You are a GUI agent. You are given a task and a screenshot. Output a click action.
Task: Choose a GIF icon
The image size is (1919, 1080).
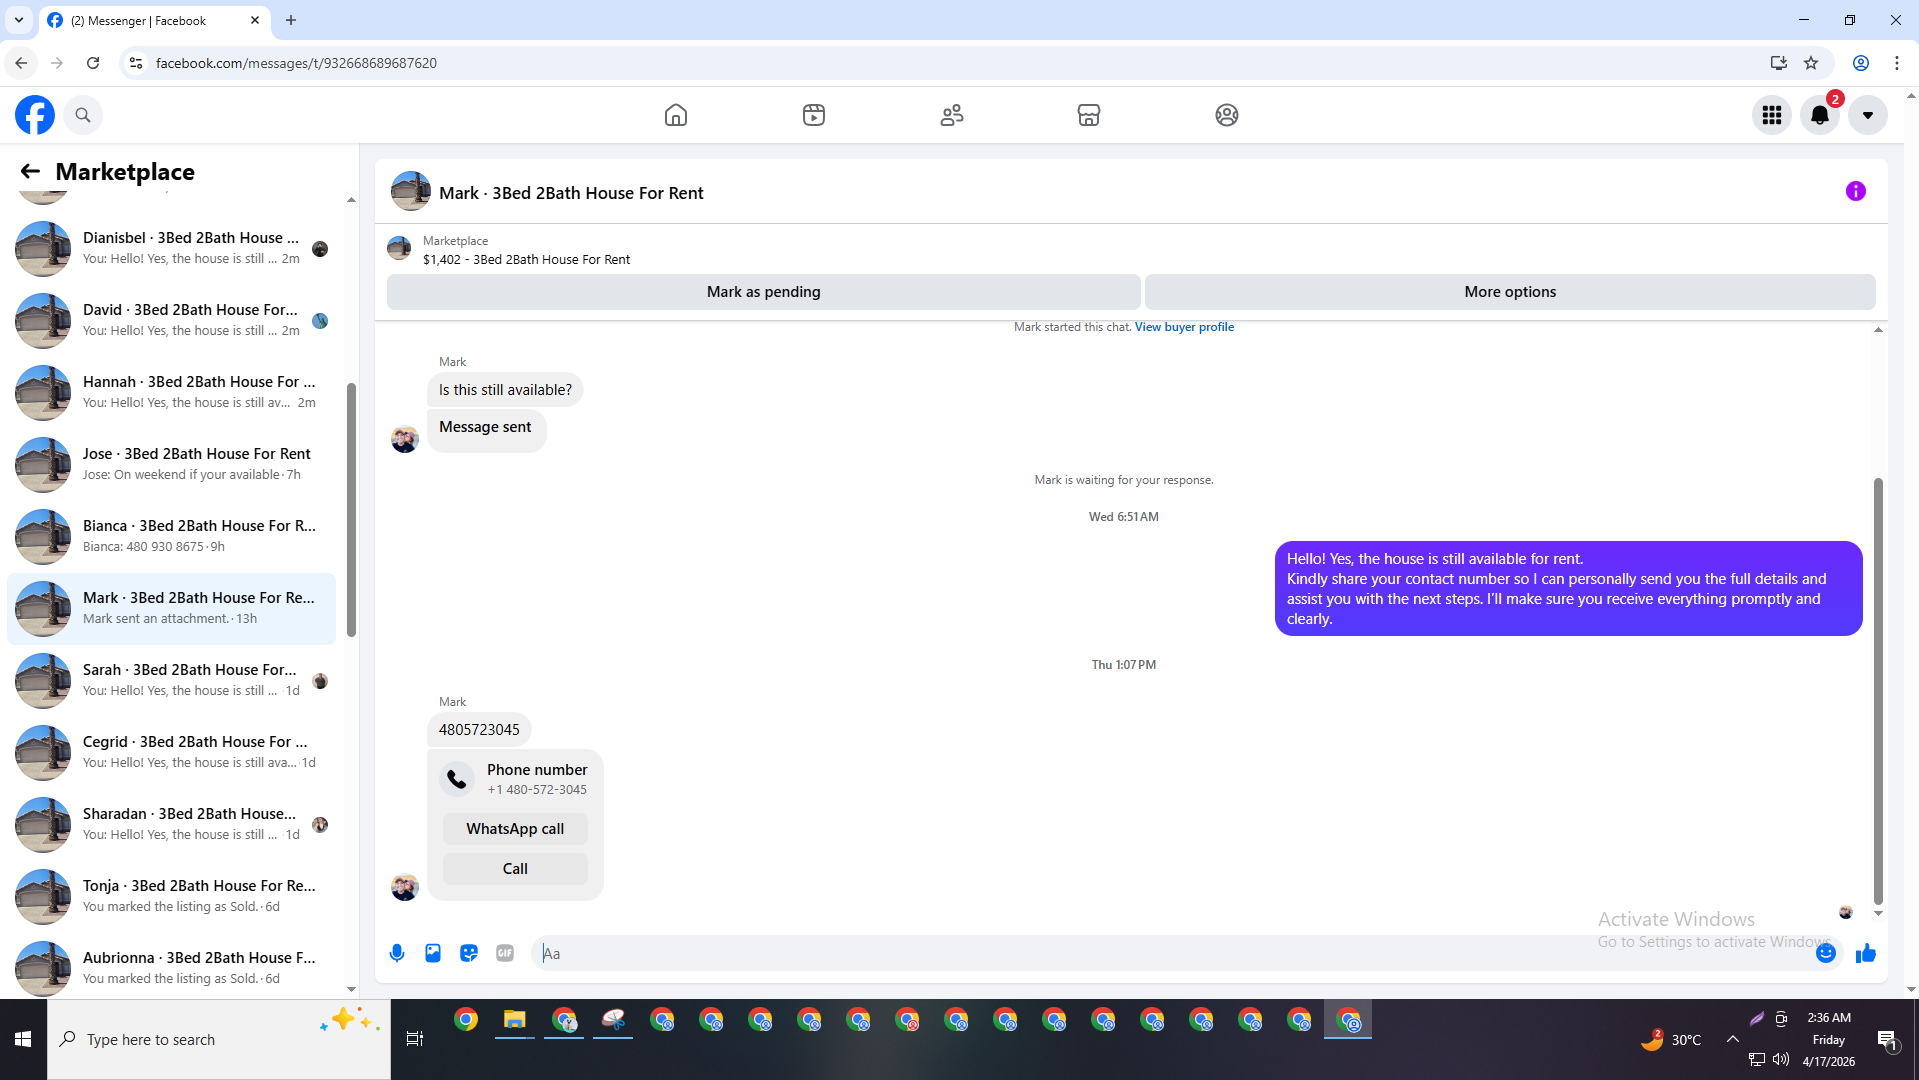(x=505, y=953)
